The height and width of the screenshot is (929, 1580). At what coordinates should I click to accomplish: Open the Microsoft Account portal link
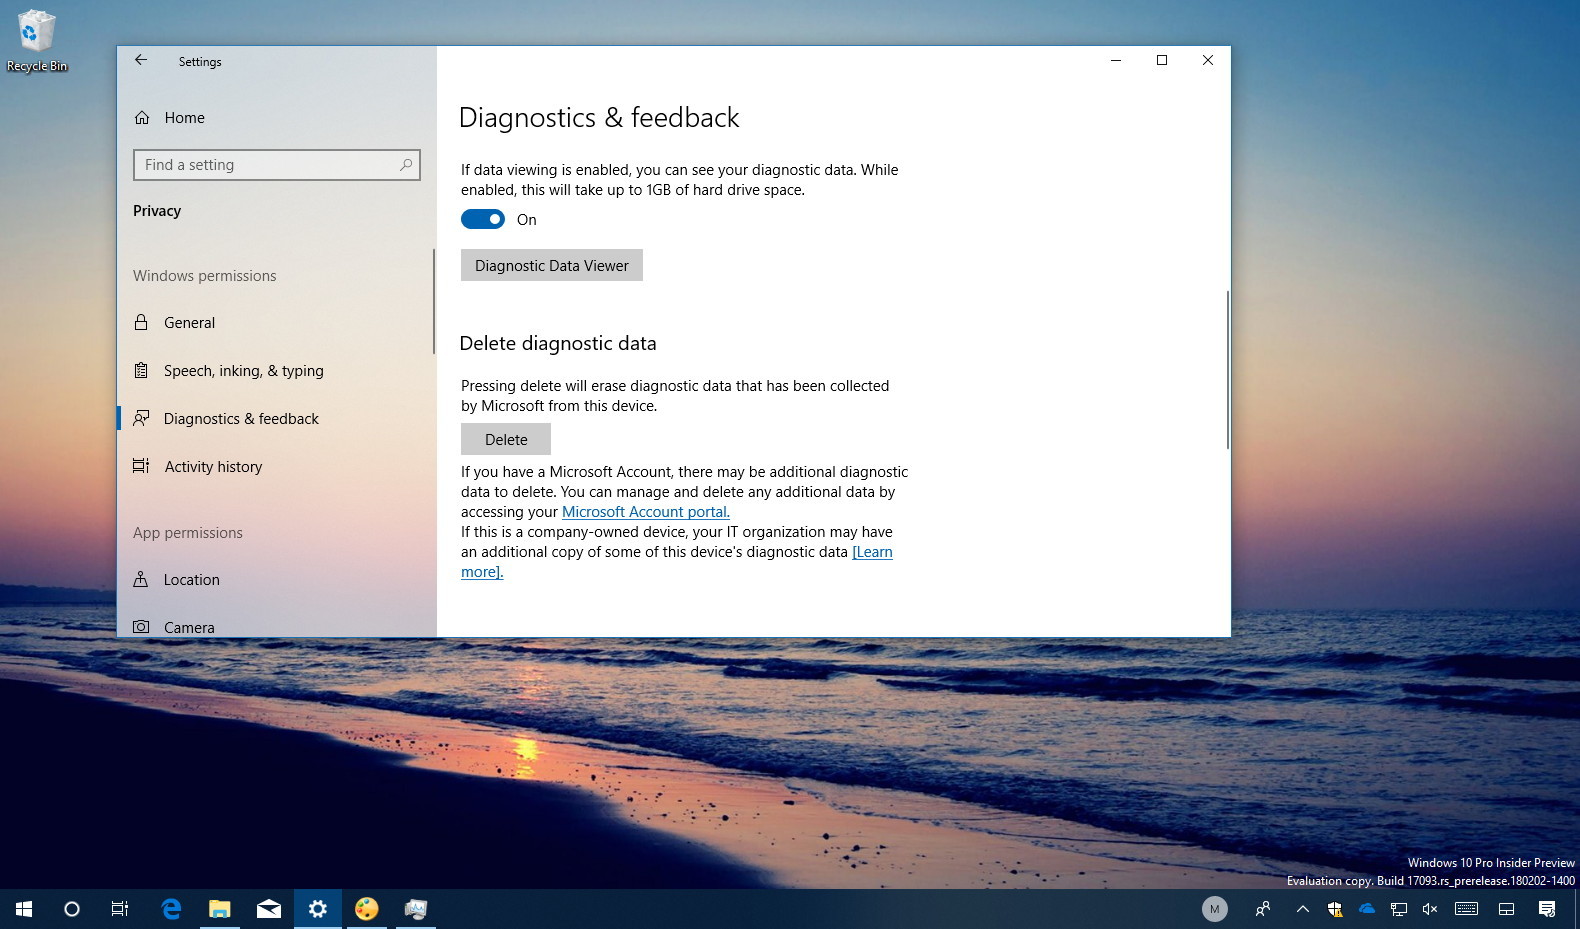(x=646, y=512)
